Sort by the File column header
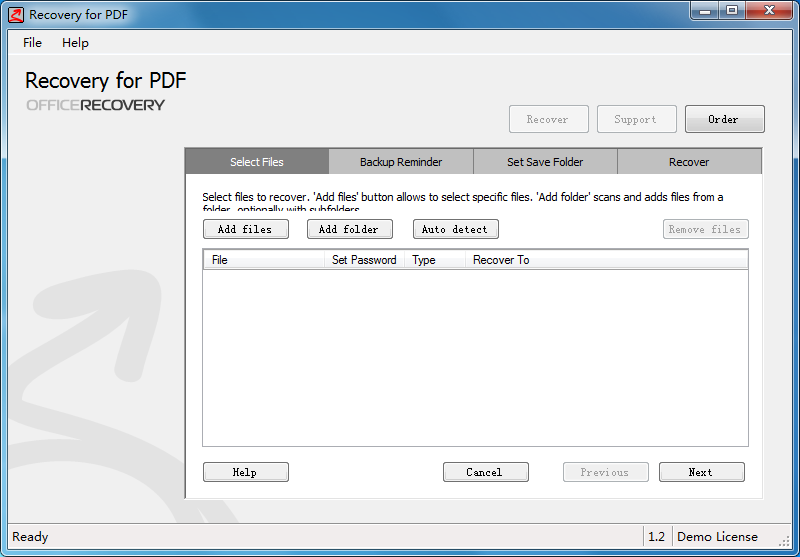 click(264, 260)
